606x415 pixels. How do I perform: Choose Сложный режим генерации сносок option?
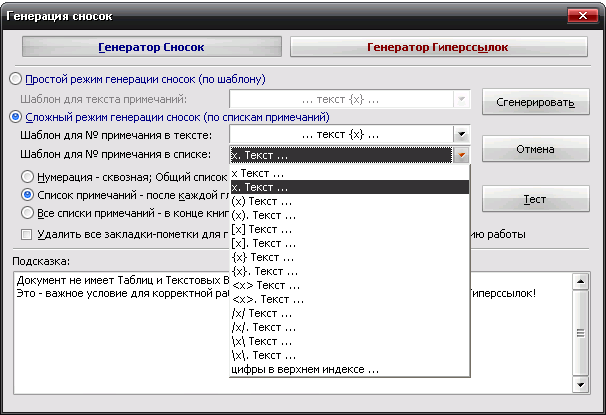[15, 117]
